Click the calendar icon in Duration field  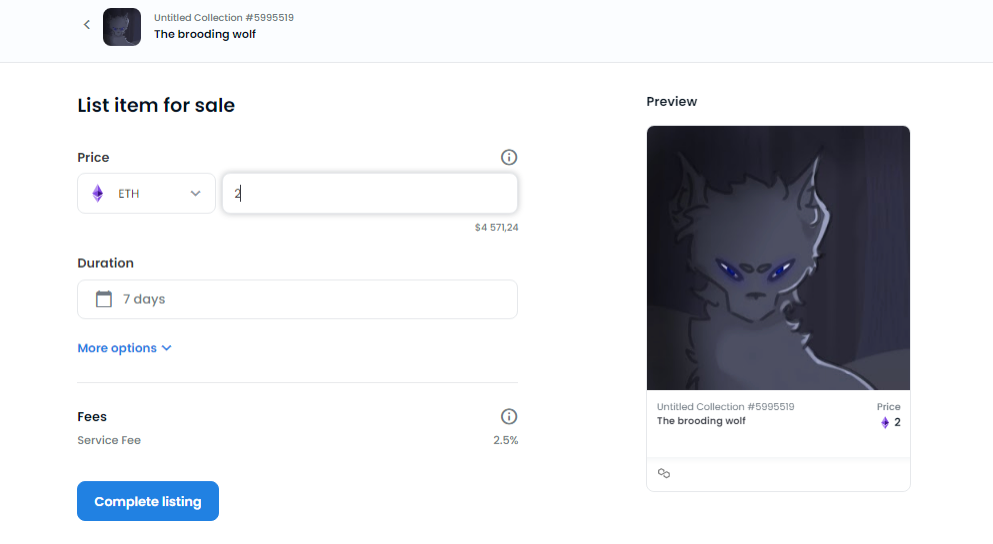104,299
